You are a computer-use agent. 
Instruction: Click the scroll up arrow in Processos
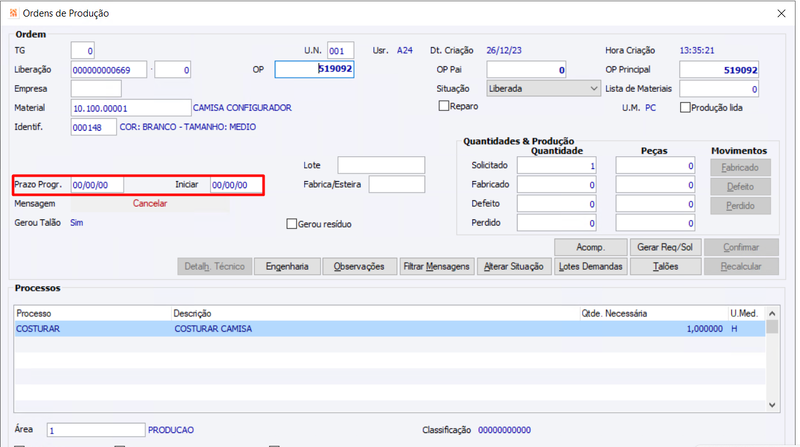coord(772,313)
